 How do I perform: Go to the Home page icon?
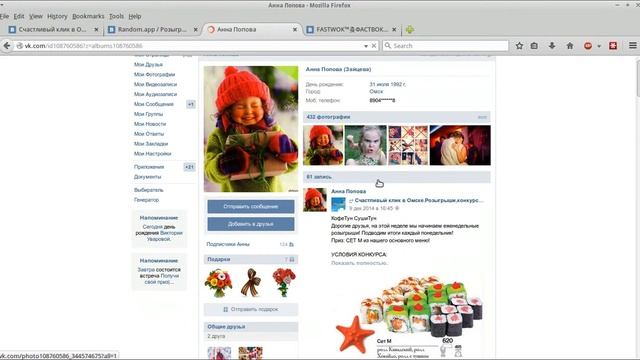point(570,46)
